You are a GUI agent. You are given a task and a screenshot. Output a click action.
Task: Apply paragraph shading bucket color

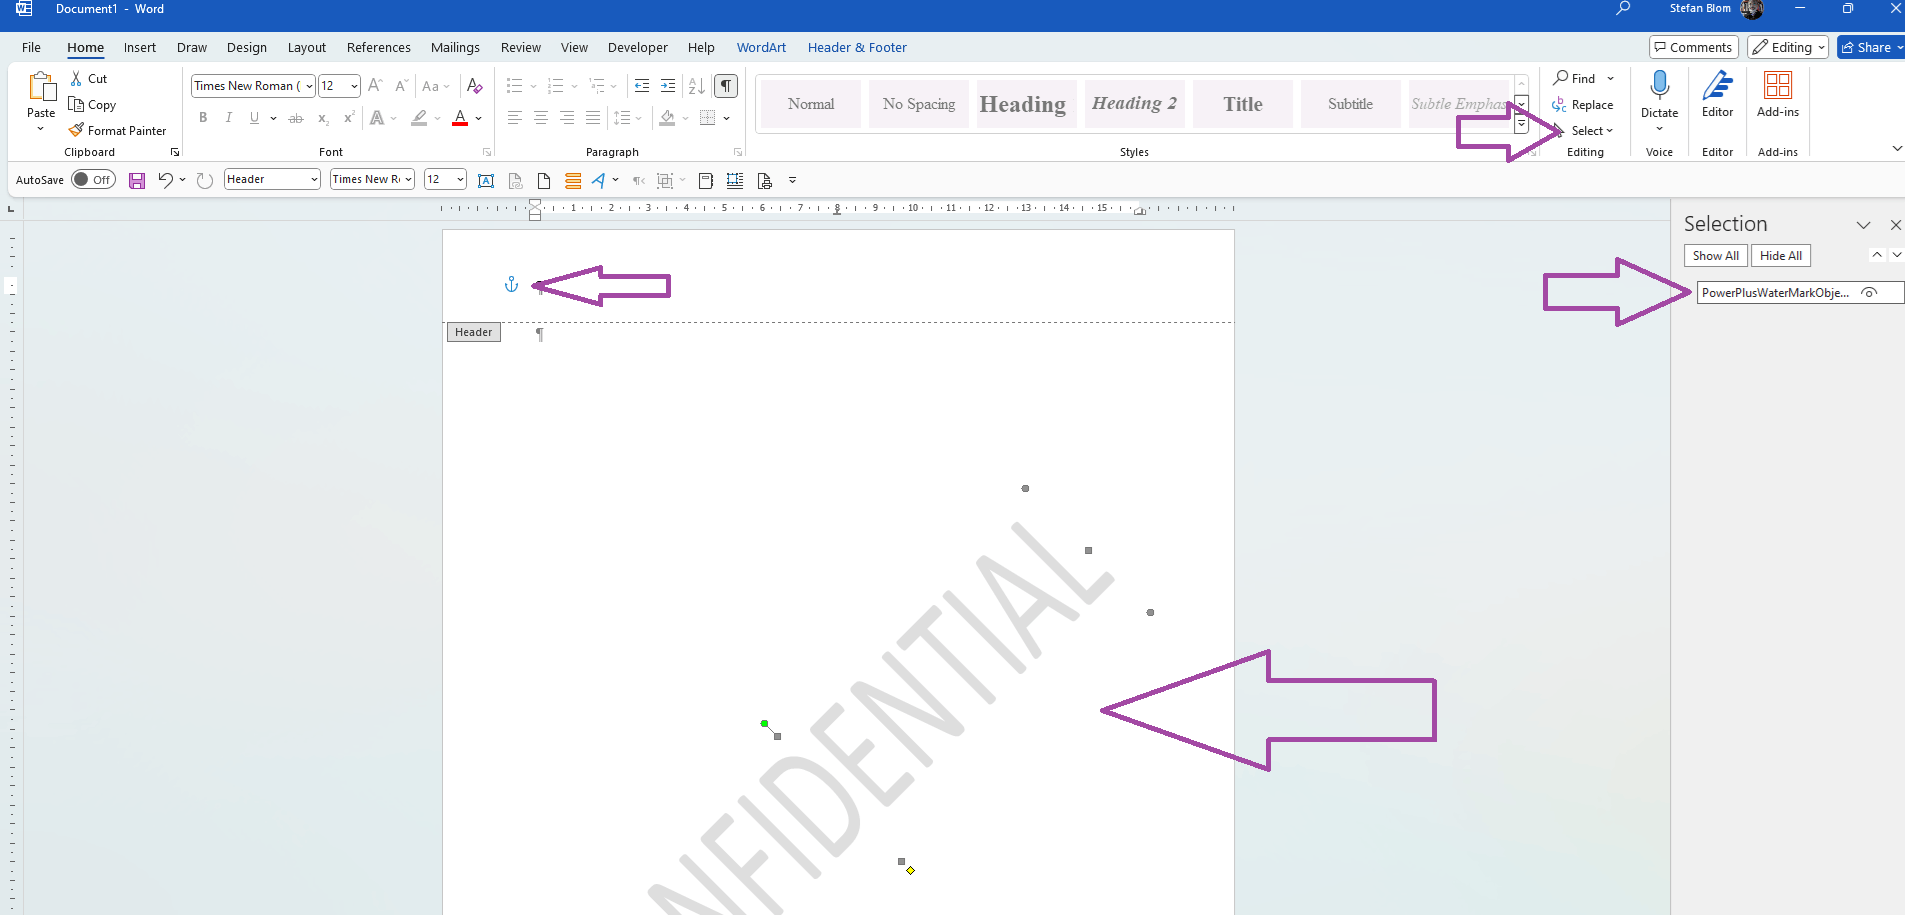pyautogui.click(x=667, y=118)
